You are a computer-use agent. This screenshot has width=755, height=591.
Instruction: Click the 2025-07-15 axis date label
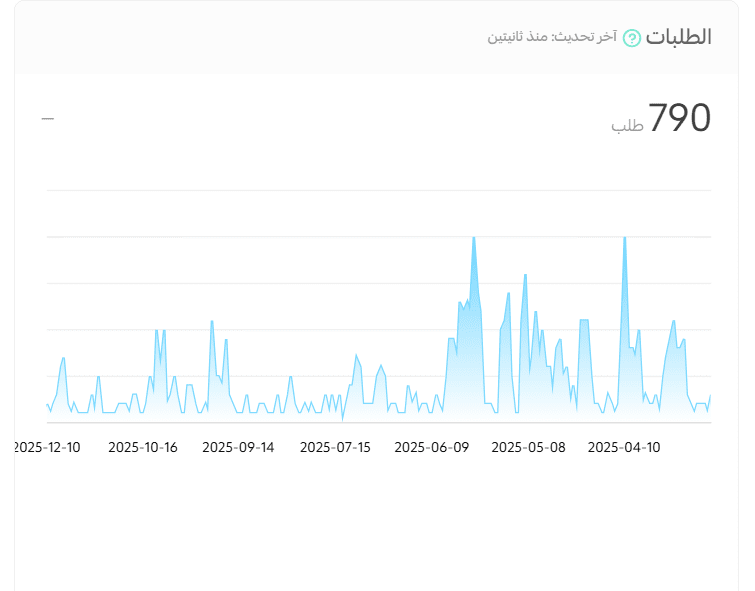335,447
